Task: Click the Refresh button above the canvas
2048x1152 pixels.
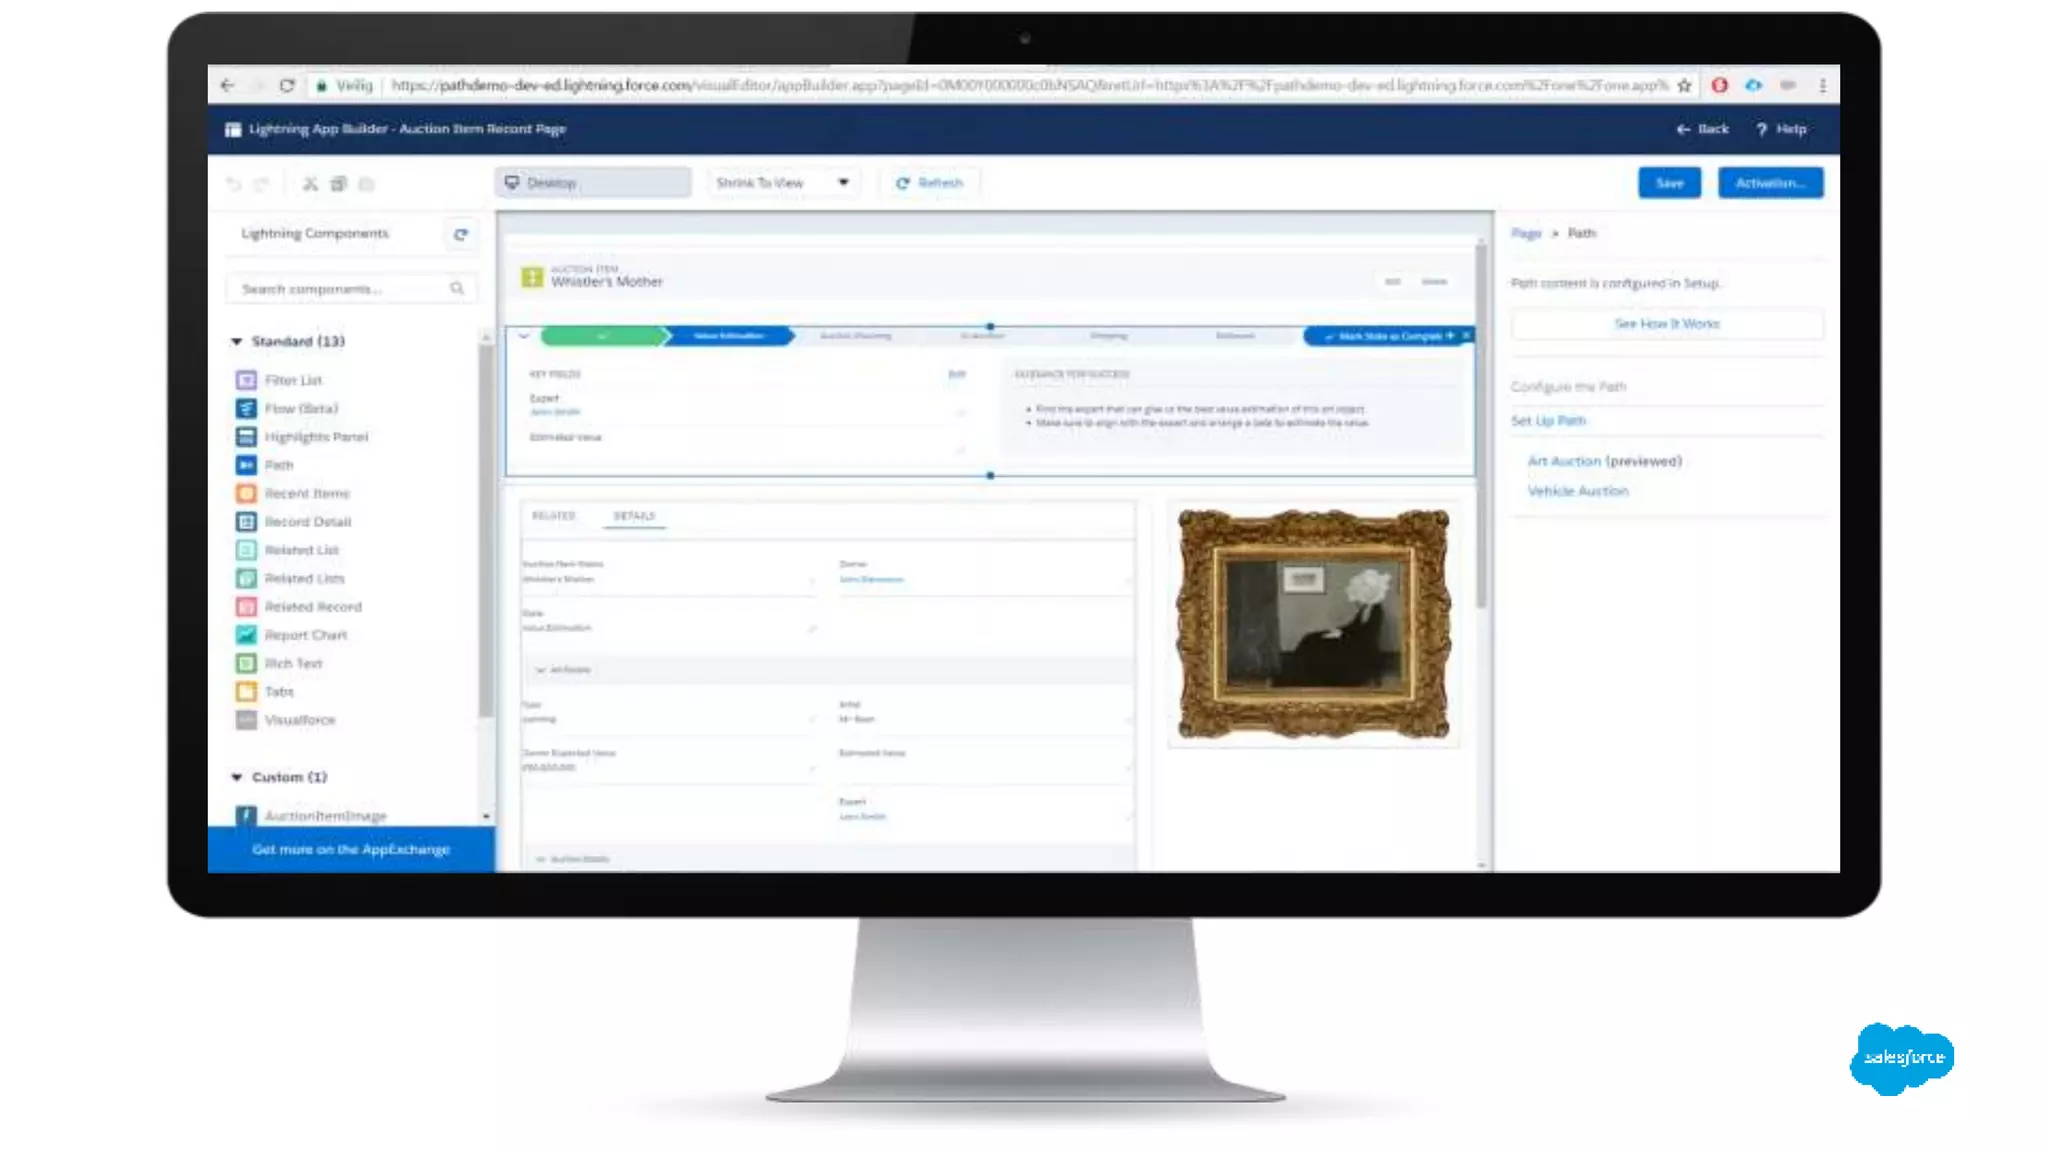Action: (x=929, y=183)
